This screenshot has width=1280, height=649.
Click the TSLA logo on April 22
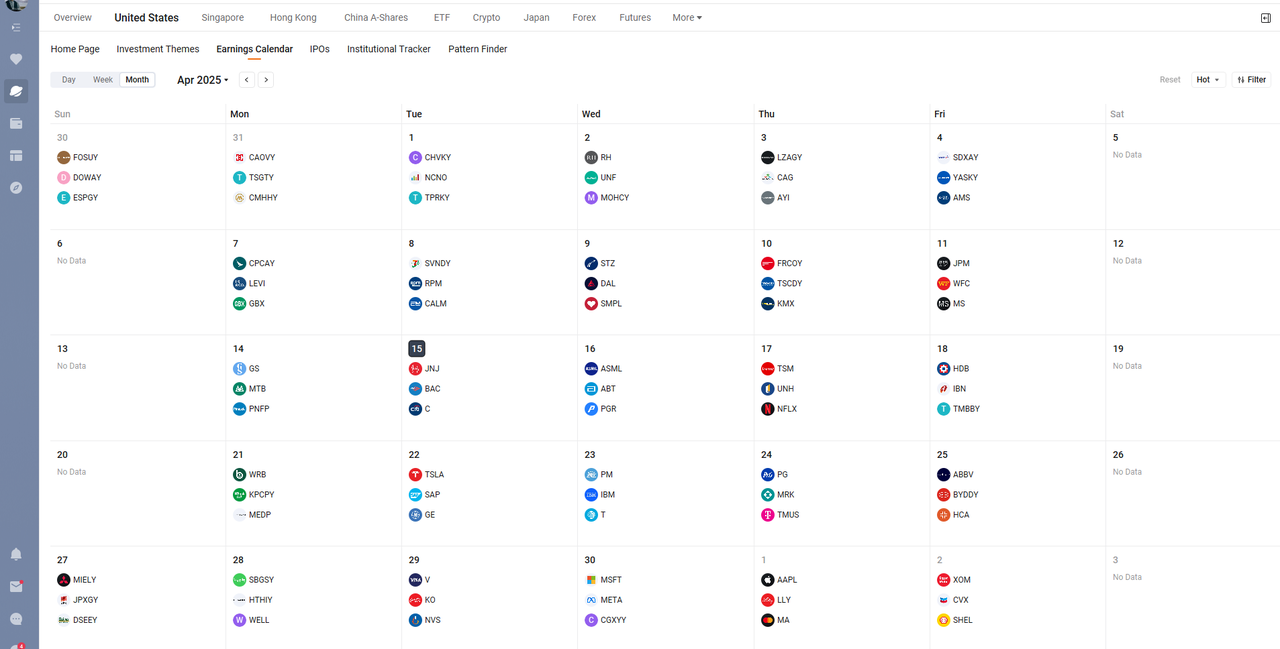415,475
